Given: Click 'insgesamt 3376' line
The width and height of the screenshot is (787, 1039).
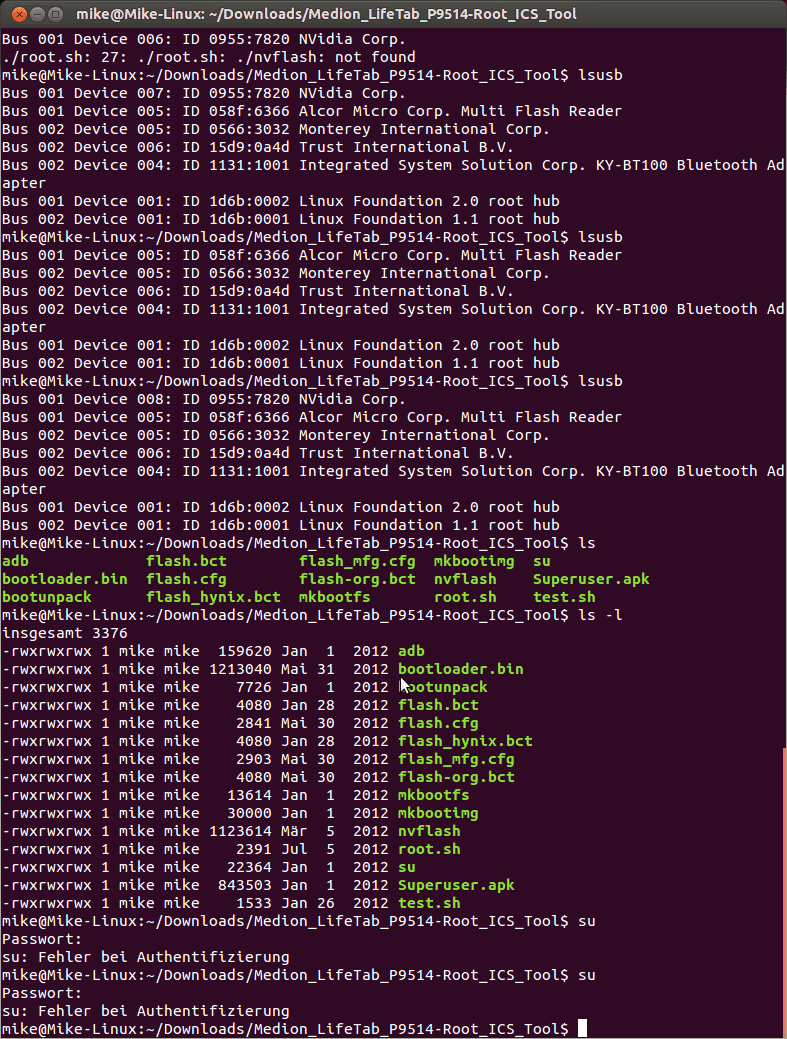Looking at the screenshot, I should click(65, 633).
